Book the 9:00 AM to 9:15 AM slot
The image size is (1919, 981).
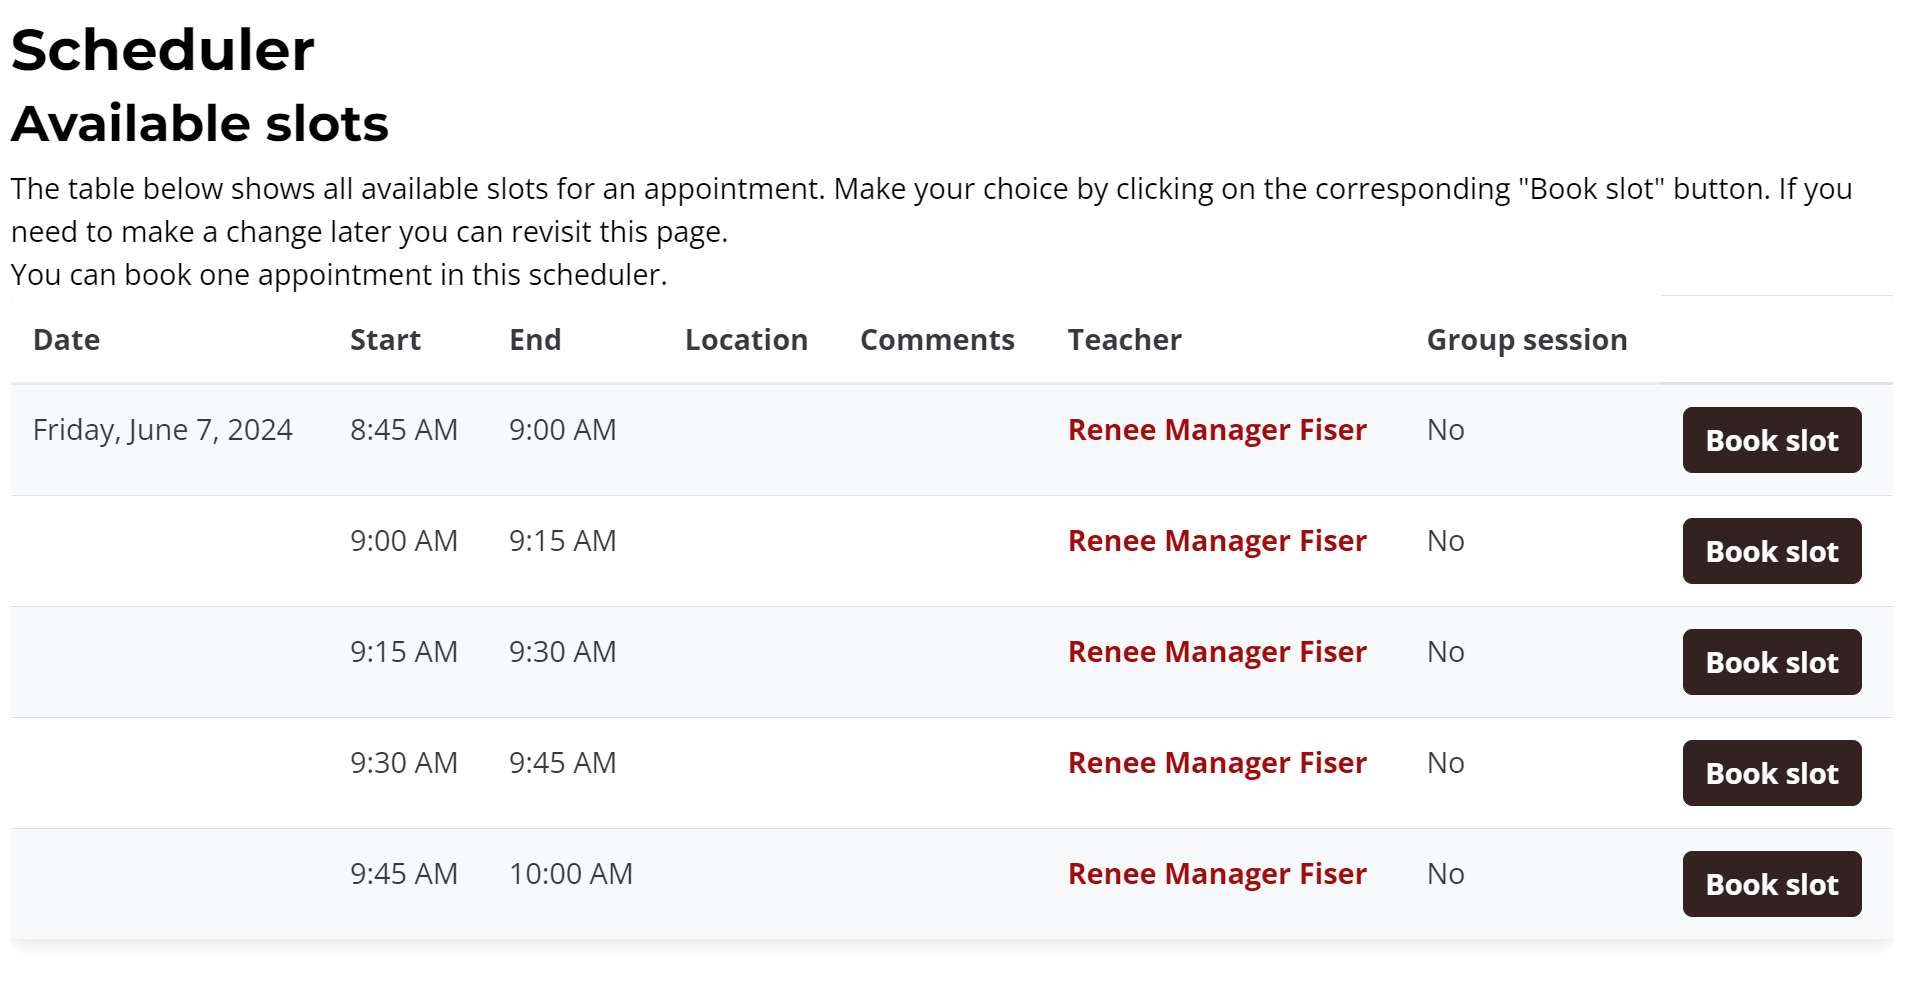1771,551
